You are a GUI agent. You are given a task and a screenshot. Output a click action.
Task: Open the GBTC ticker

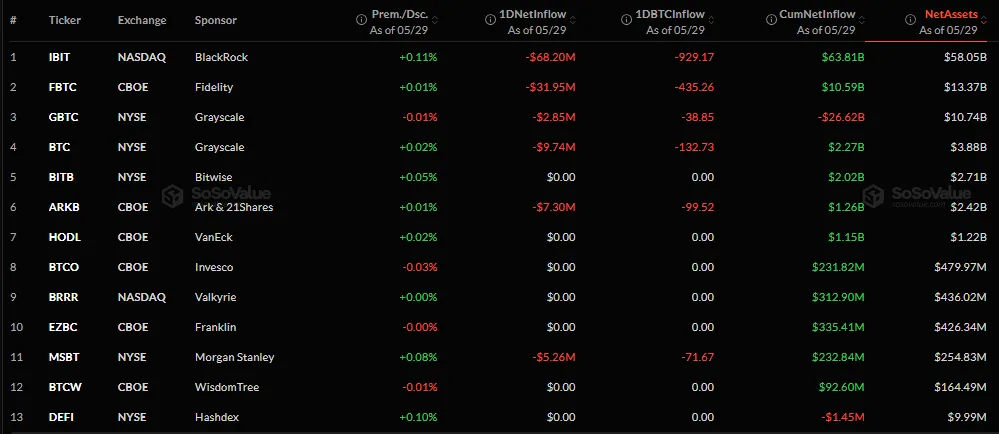coord(64,117)
